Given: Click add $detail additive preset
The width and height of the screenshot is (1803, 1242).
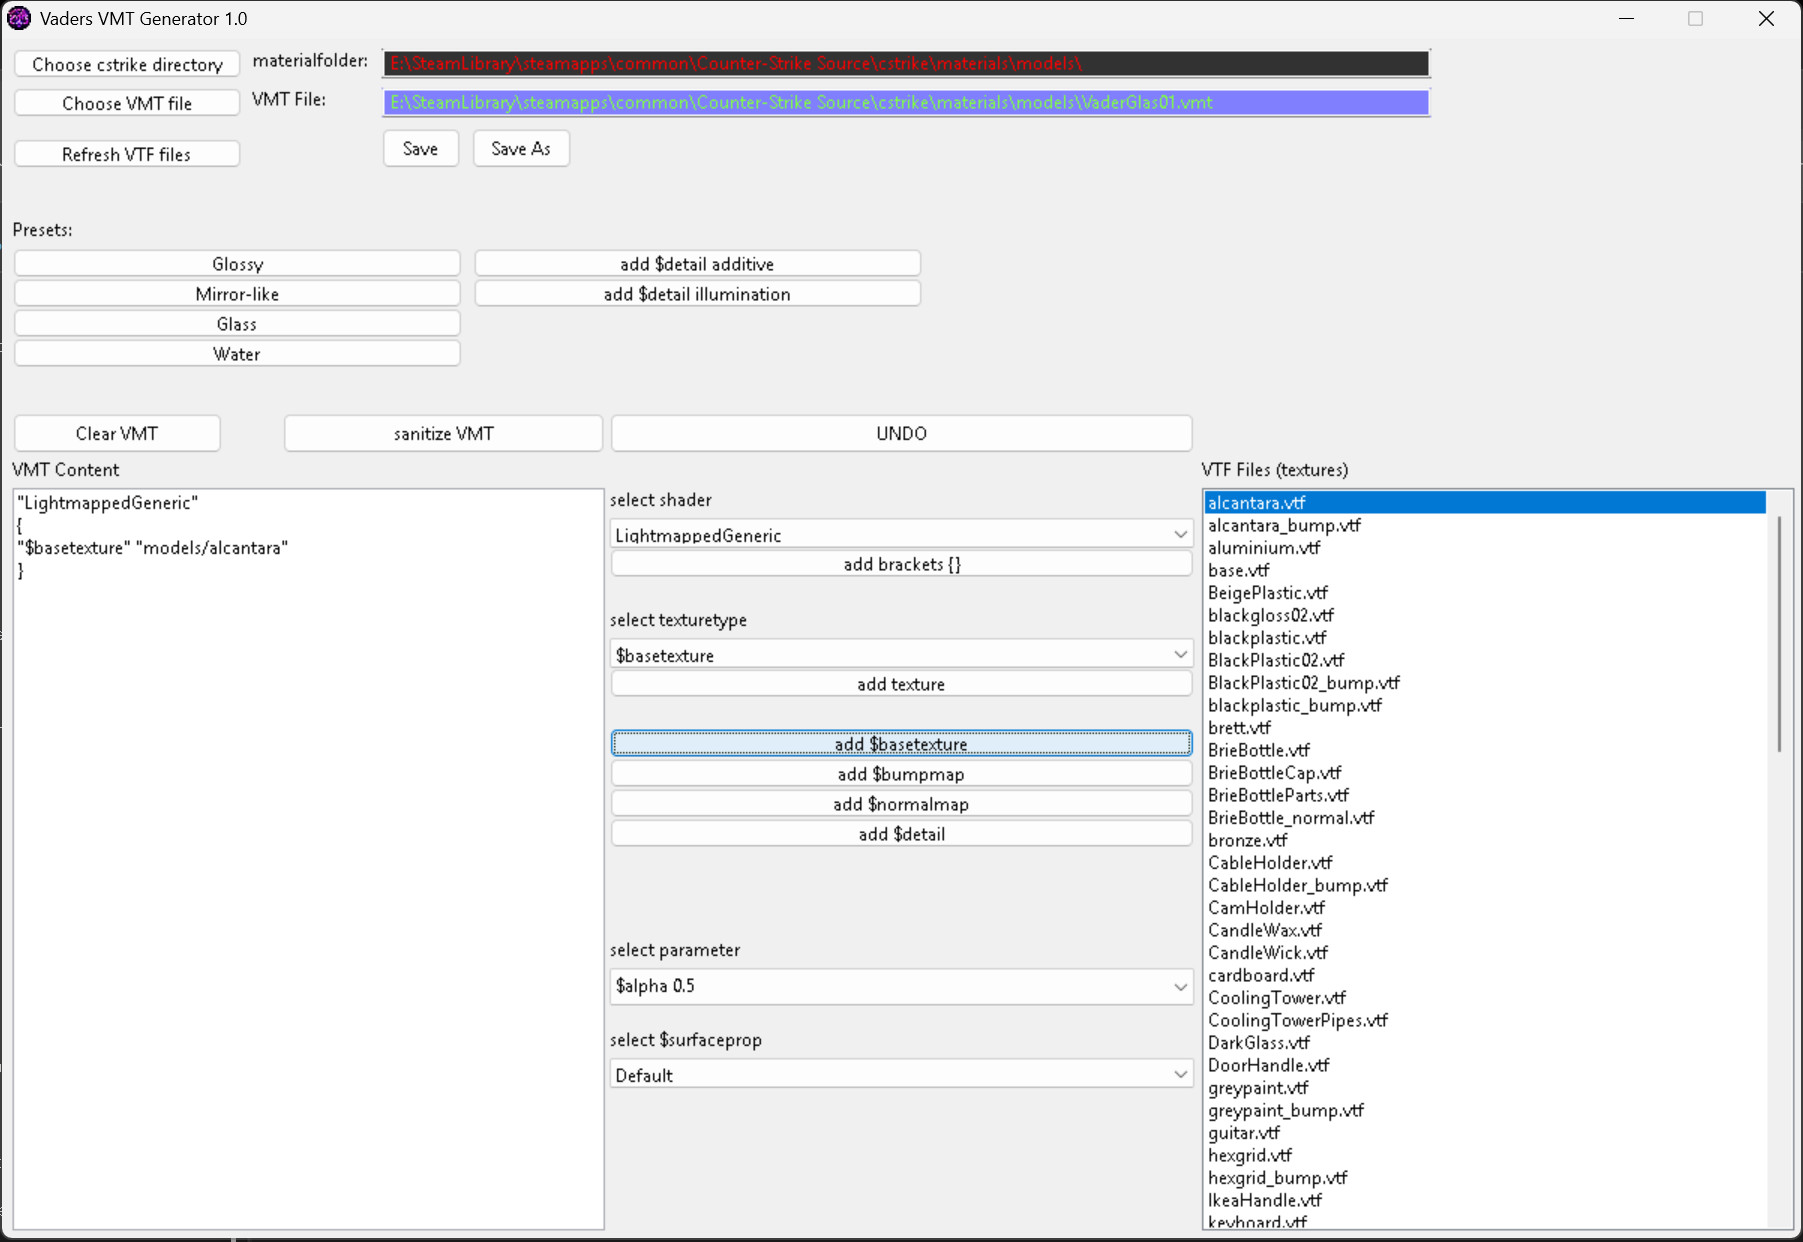Looking at the screenshot, I should (697, 264).
